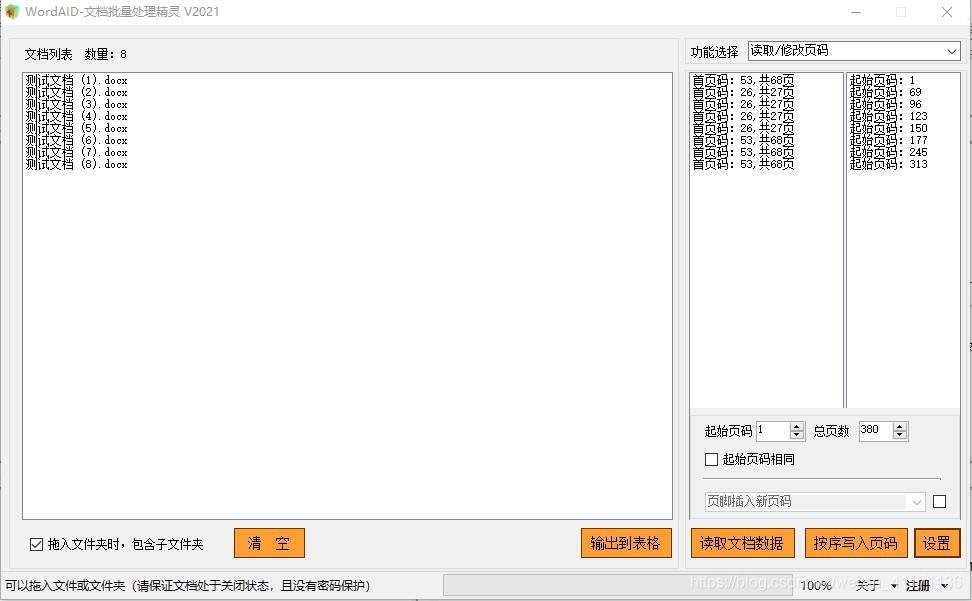Click the 数量: 8 document count label
Image resolution: width=972 pixels, height=601 pixels.
click(x=105, y=55)
